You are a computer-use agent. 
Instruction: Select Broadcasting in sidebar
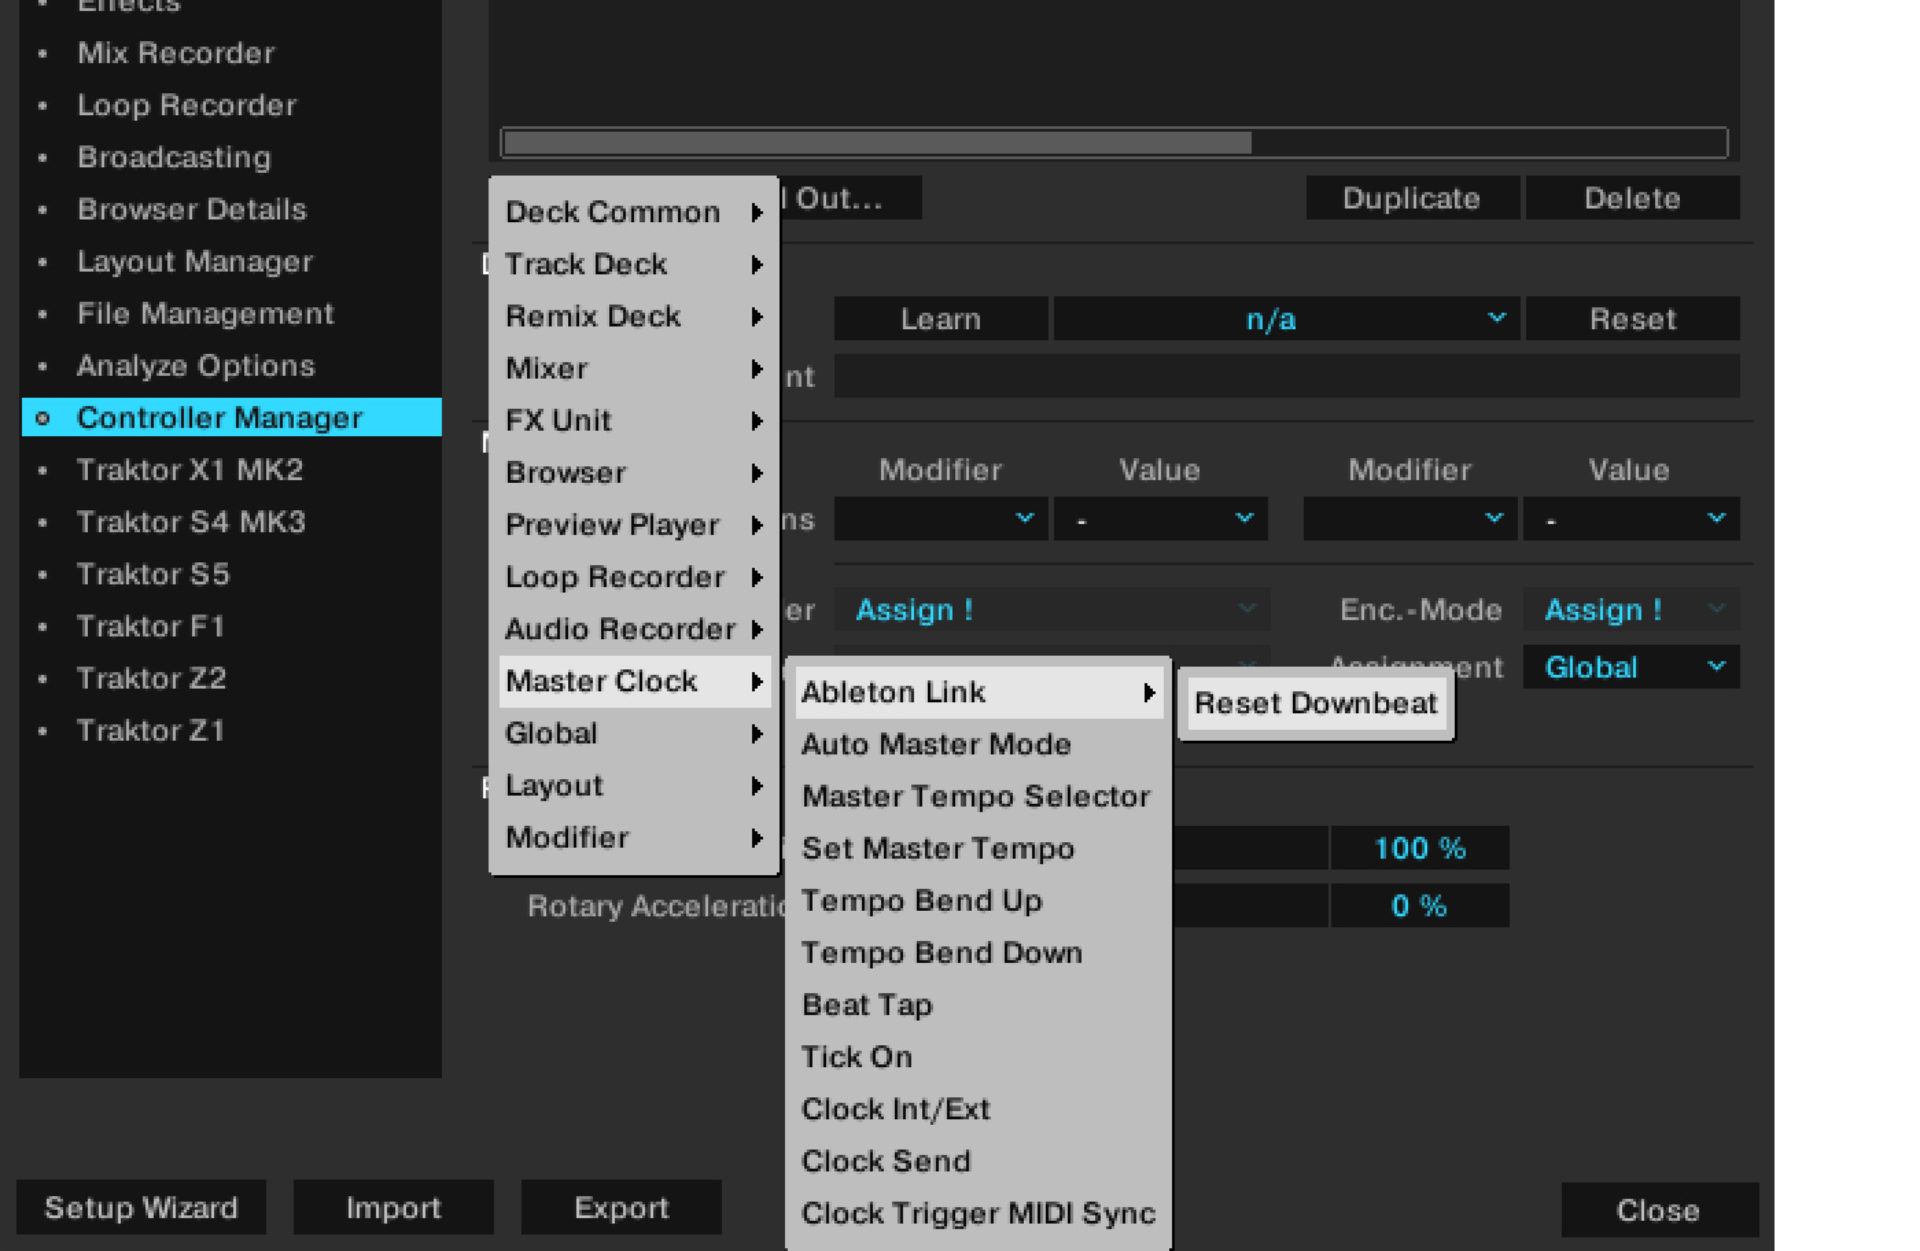pos(231,157)
